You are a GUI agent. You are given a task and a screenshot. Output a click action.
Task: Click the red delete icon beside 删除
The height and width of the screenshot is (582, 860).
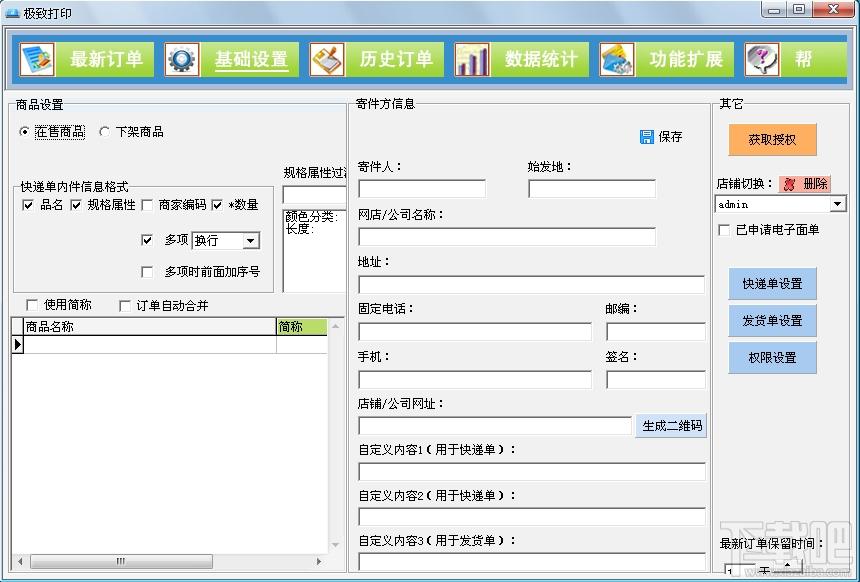(789, 184)
